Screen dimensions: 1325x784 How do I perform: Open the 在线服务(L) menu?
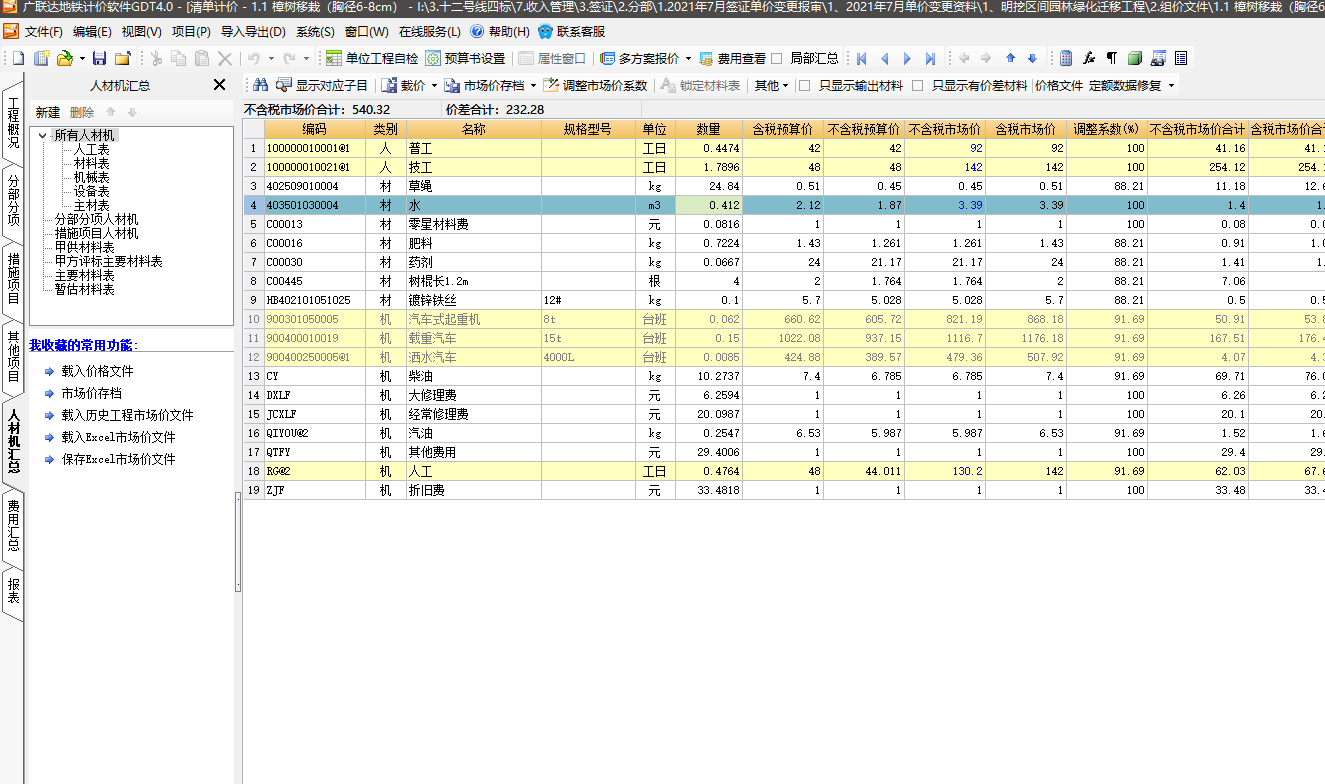(430, 32)
